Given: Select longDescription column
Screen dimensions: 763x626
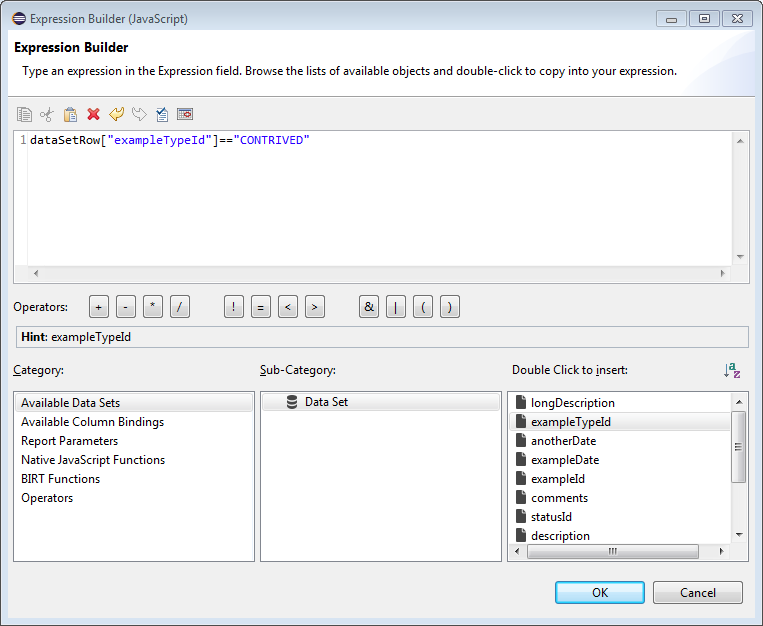Looking at the screenshot, I should tap(573, 403).
